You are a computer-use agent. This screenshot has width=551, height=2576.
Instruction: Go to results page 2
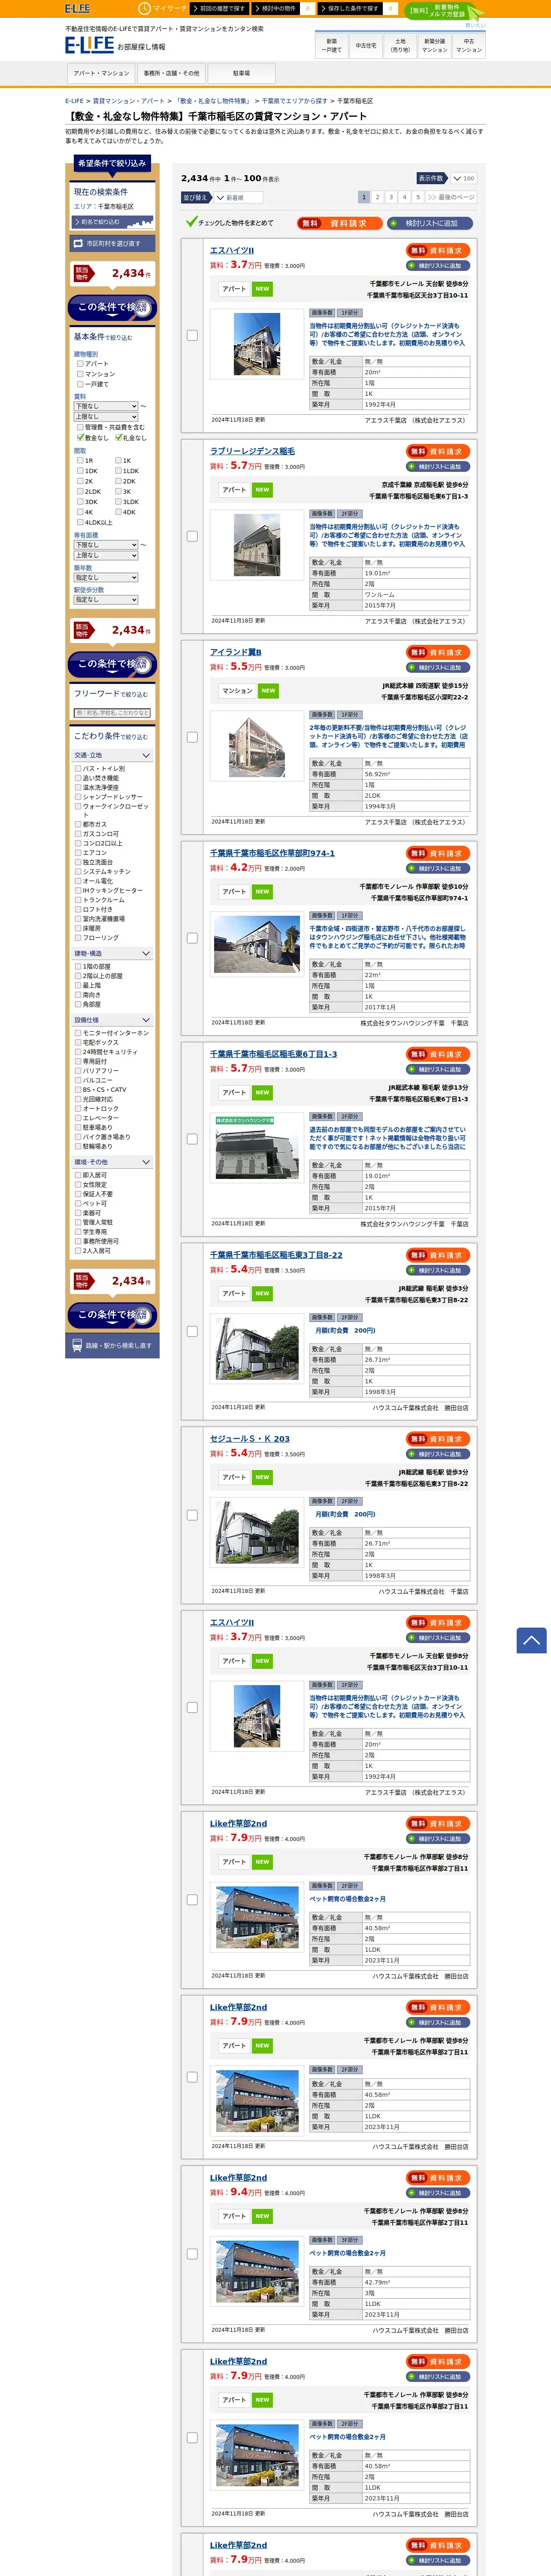coord(377,198)
